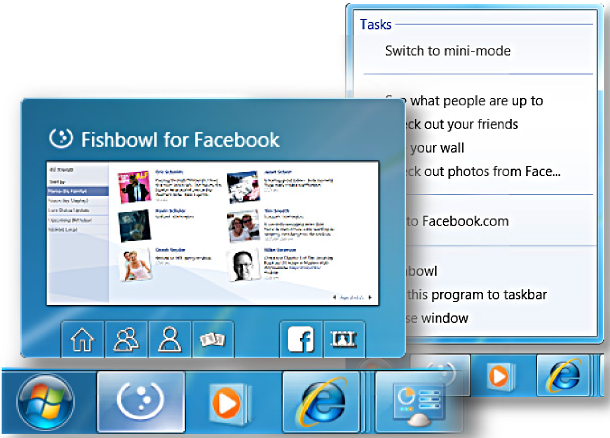Click the filmstrip photo button in preview

coord(344,339)
